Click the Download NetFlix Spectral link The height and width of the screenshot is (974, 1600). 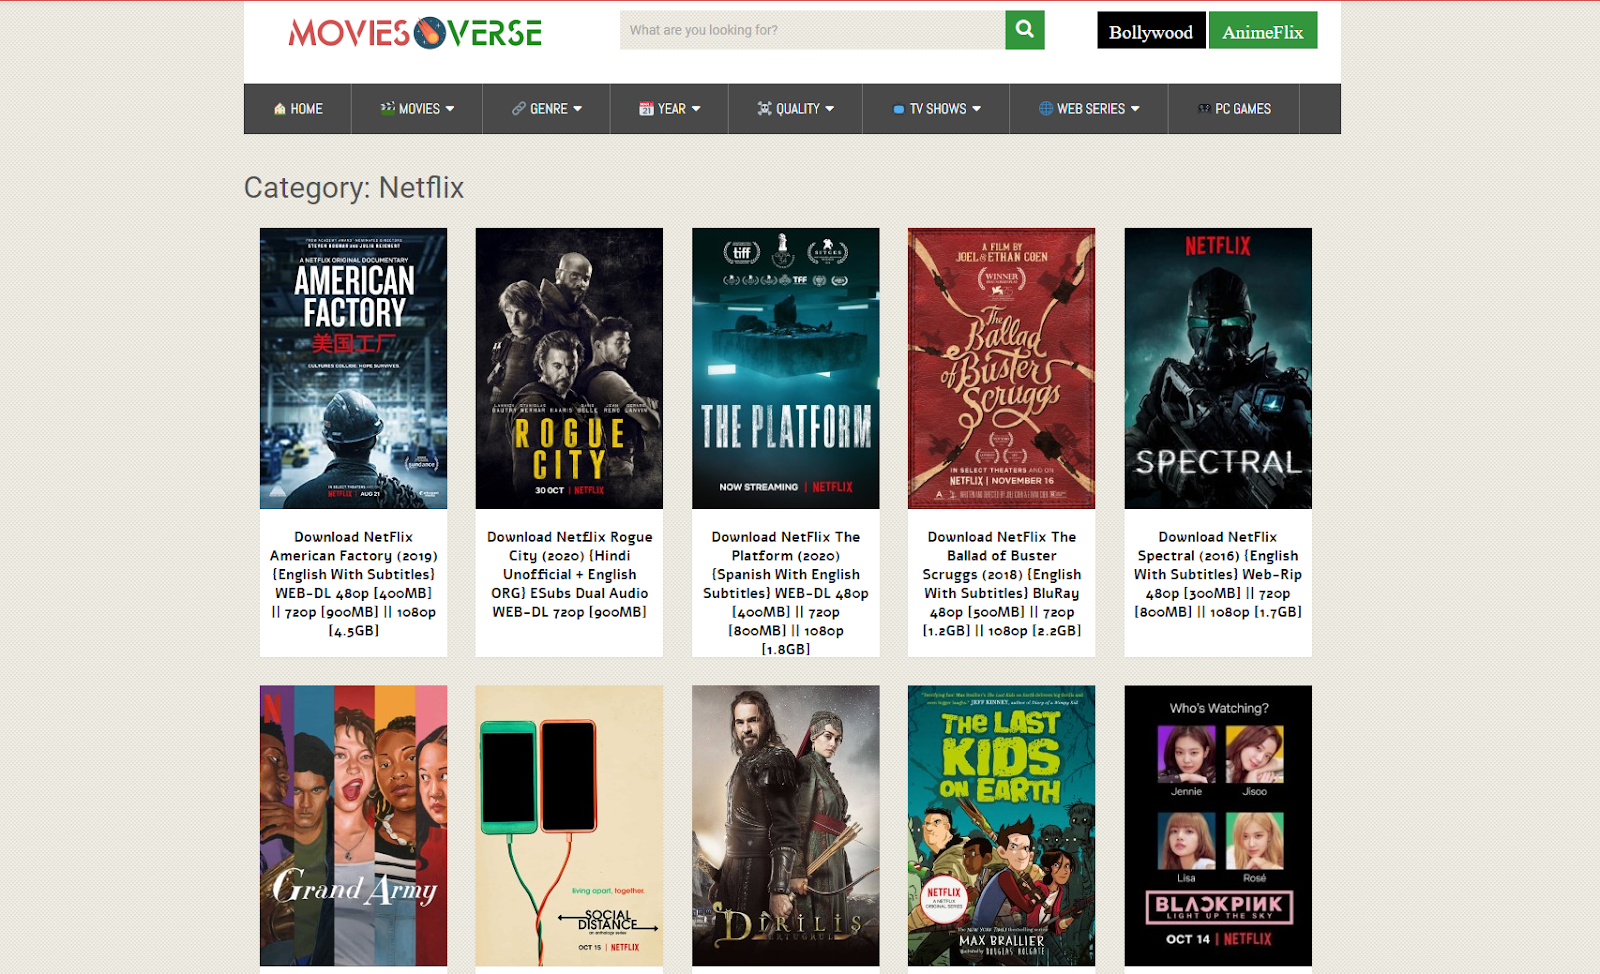[1216, 574]
